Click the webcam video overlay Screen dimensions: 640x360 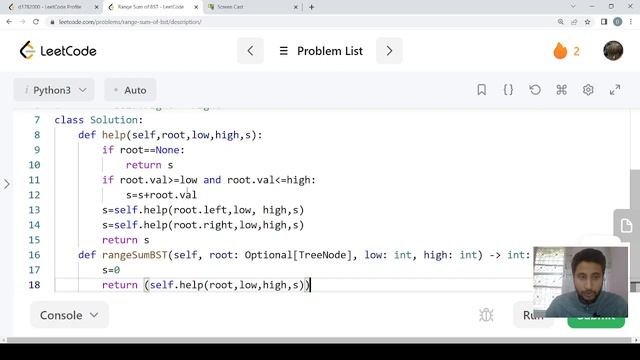point(580,282)
